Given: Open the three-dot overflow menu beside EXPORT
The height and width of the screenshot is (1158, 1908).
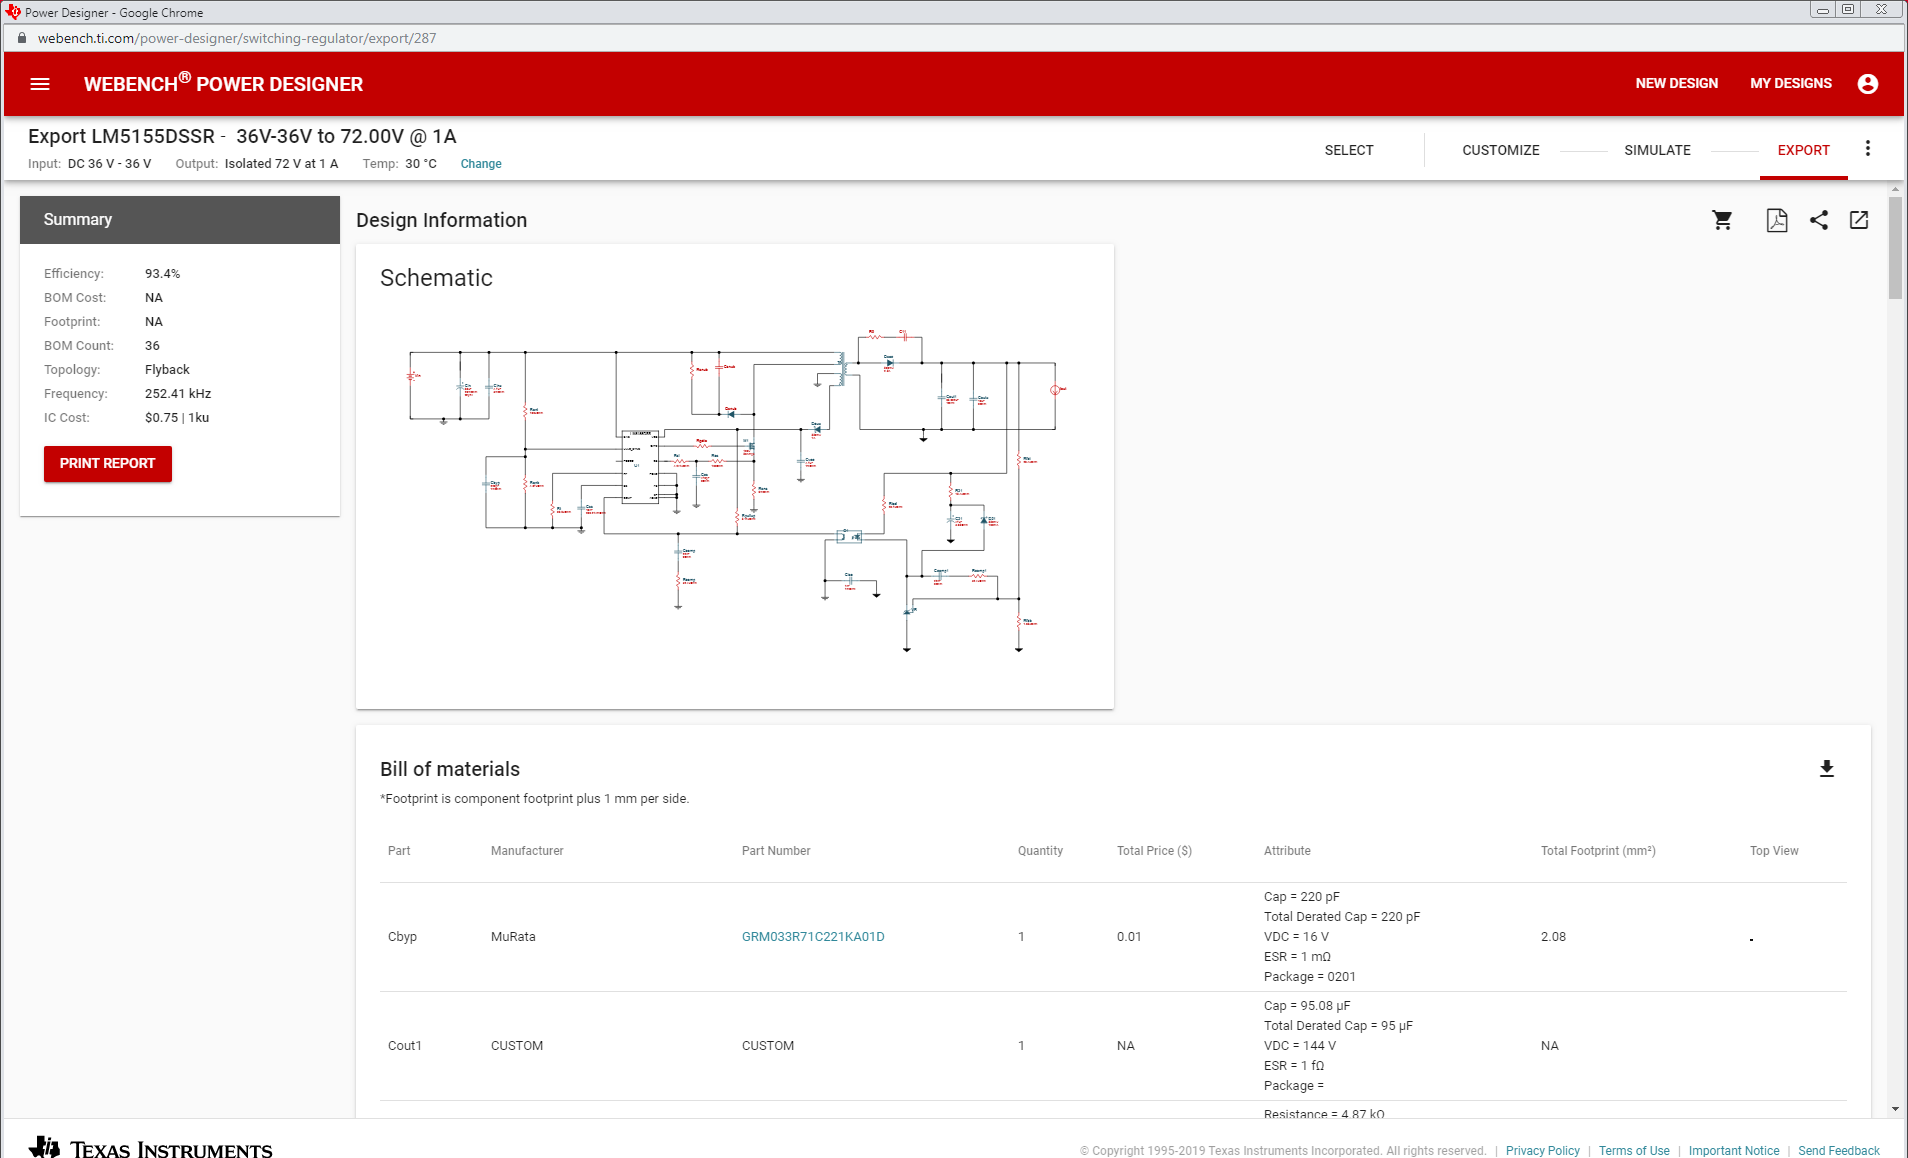Looking at the screenshot, I should coord(1866,148).
